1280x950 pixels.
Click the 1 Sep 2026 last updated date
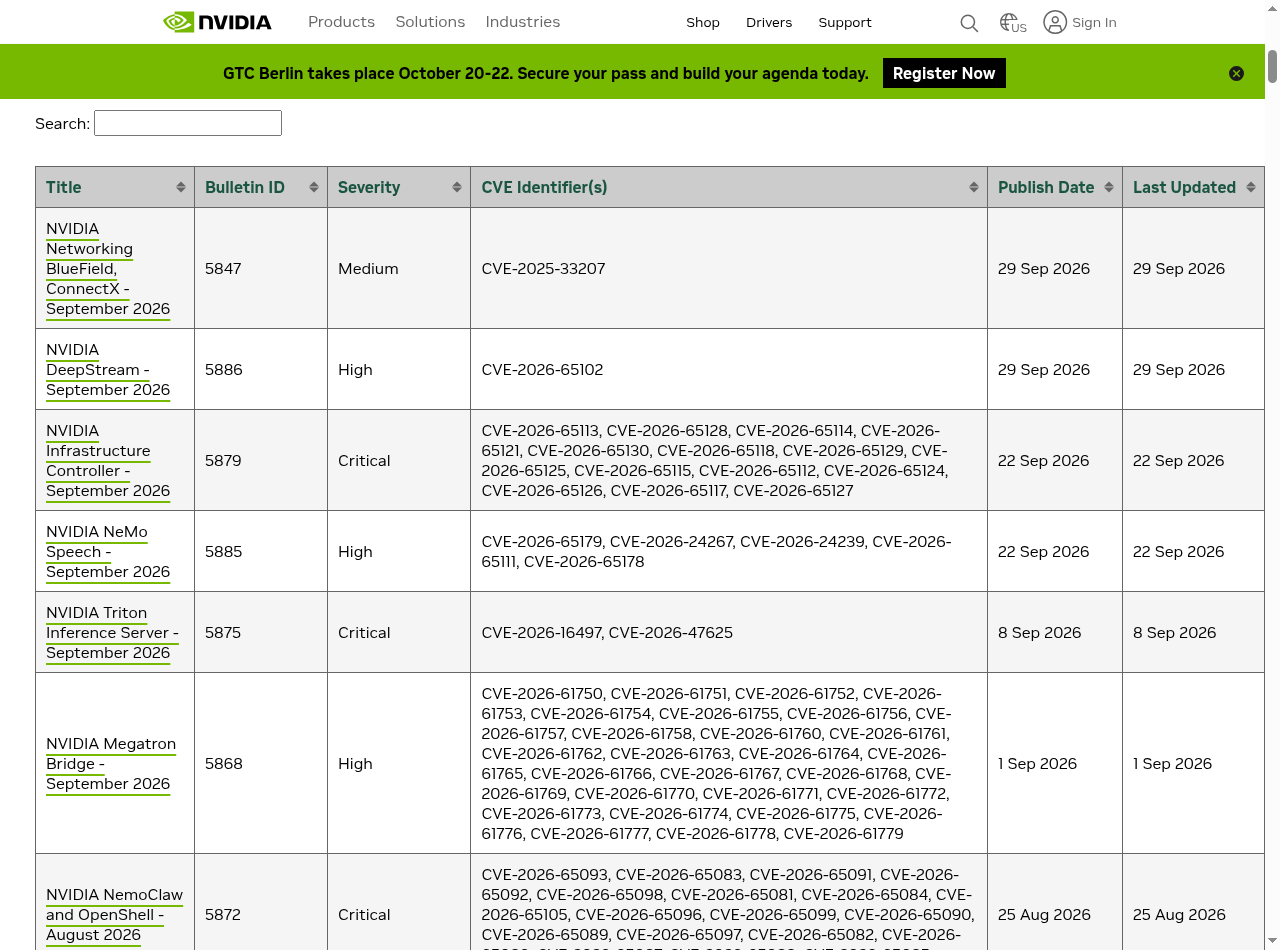pos(1172,764)
